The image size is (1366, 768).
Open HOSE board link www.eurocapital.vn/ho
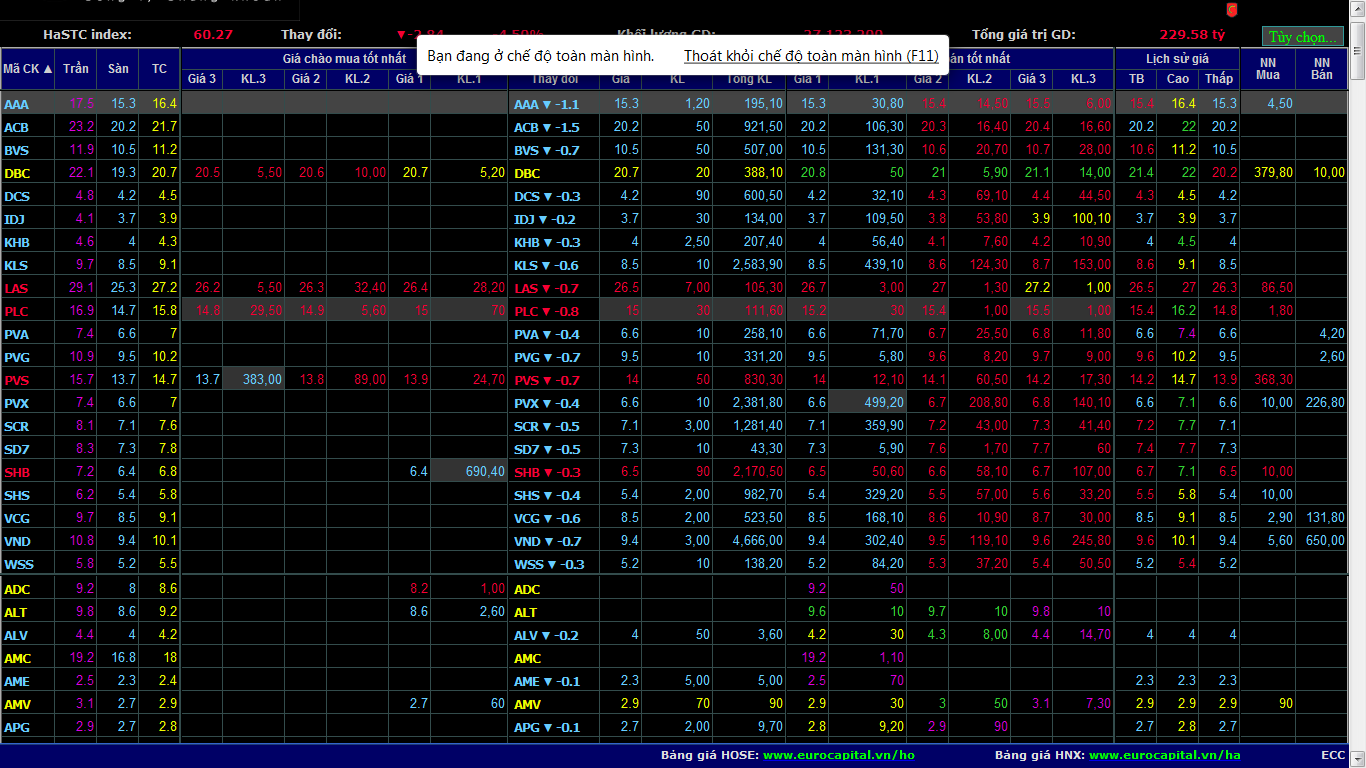coord(839,755)
